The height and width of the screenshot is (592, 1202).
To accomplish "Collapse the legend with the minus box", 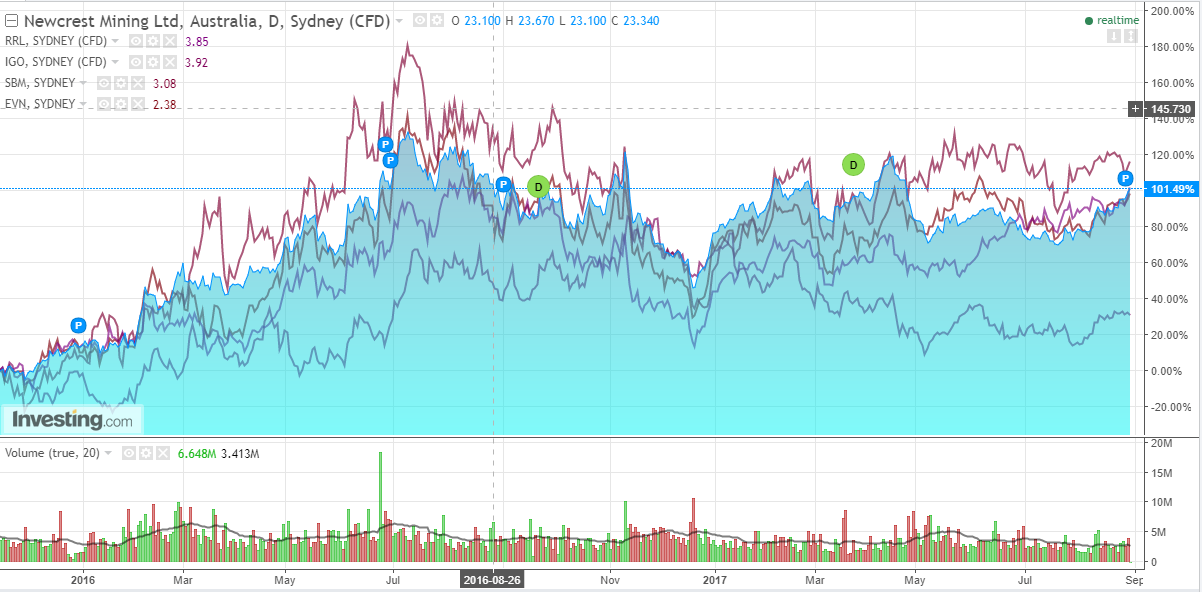I will (x=11, y=21).
